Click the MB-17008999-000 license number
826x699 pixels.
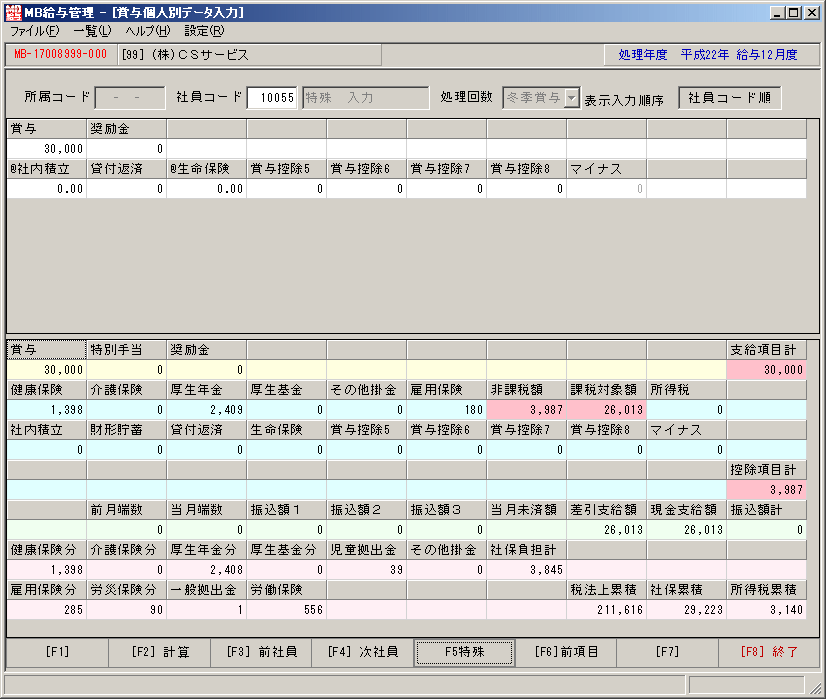pos(61,54)
